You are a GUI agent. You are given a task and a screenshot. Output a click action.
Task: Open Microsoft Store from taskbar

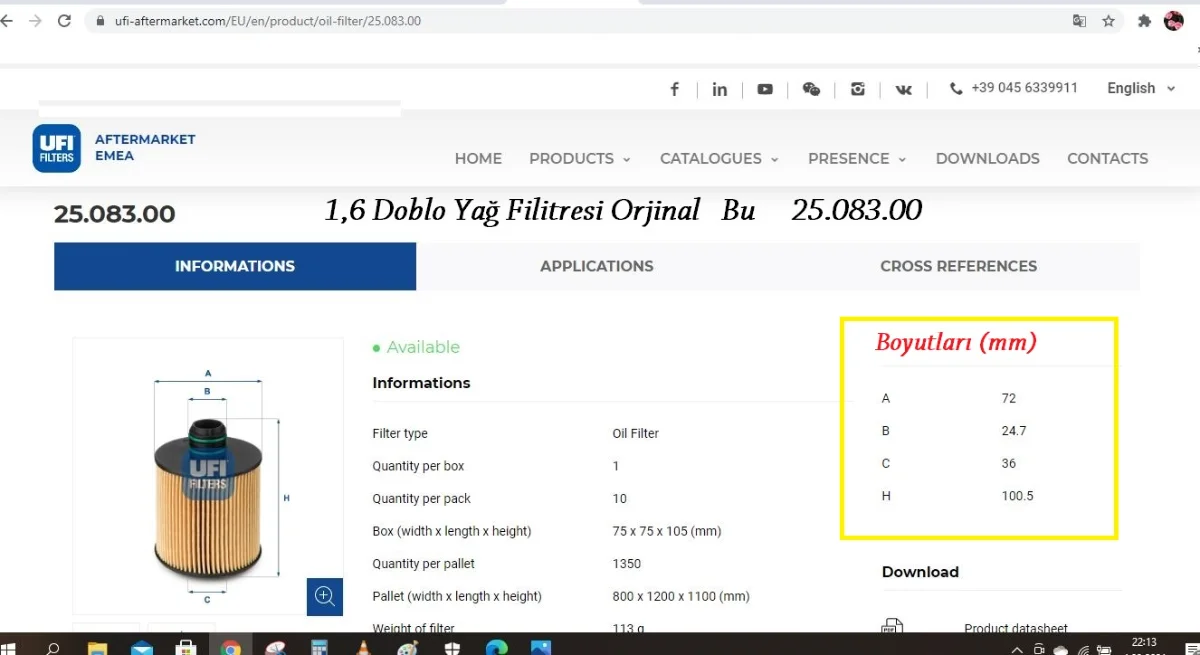coord(186,648)
